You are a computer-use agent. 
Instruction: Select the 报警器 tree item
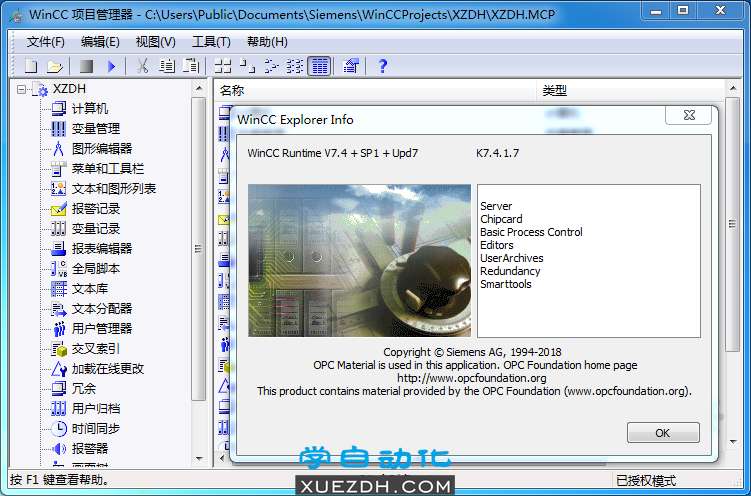(90, 449)
